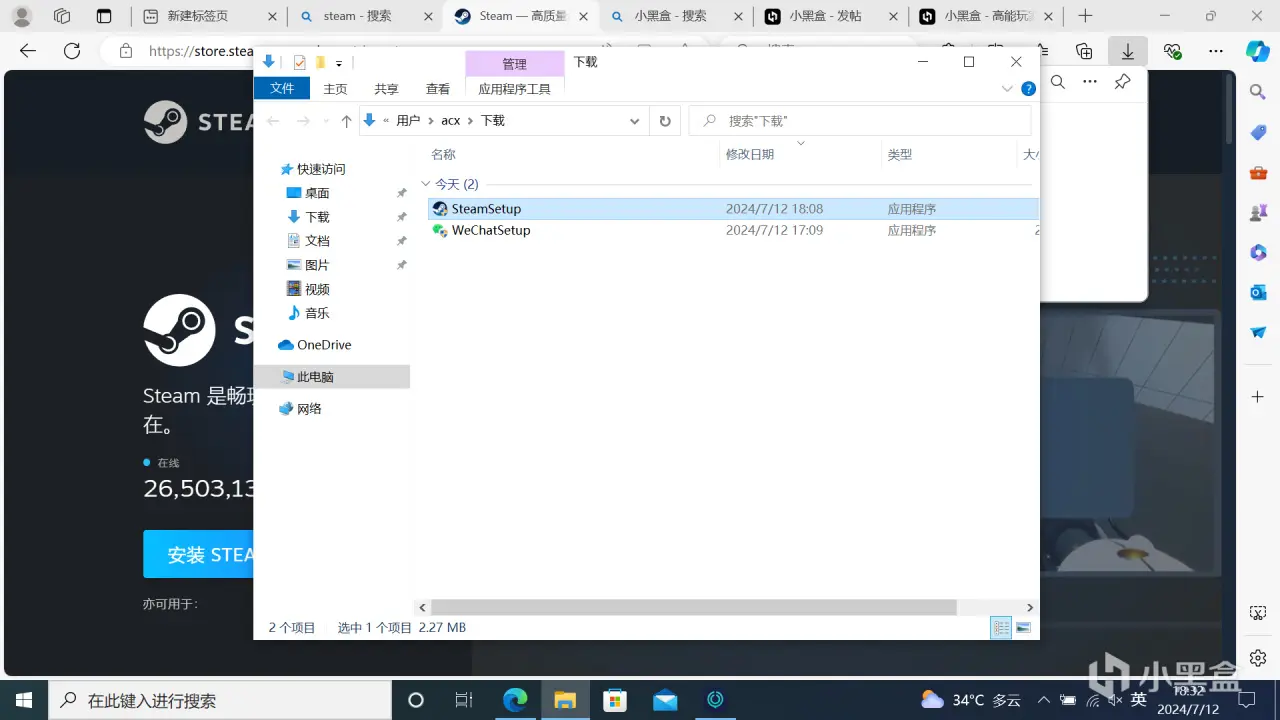
Task: Open Outlook in Edge sidebar
Action: [1258, 292]
